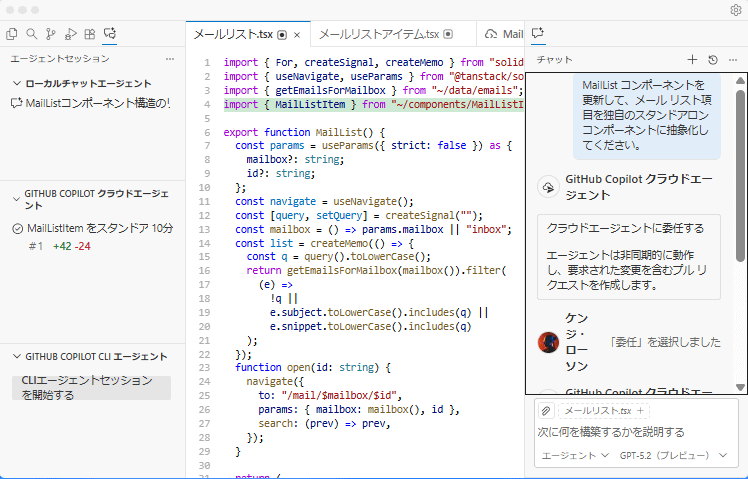
Task: Start a new chat with plus icon
Action: coord(692,60)
